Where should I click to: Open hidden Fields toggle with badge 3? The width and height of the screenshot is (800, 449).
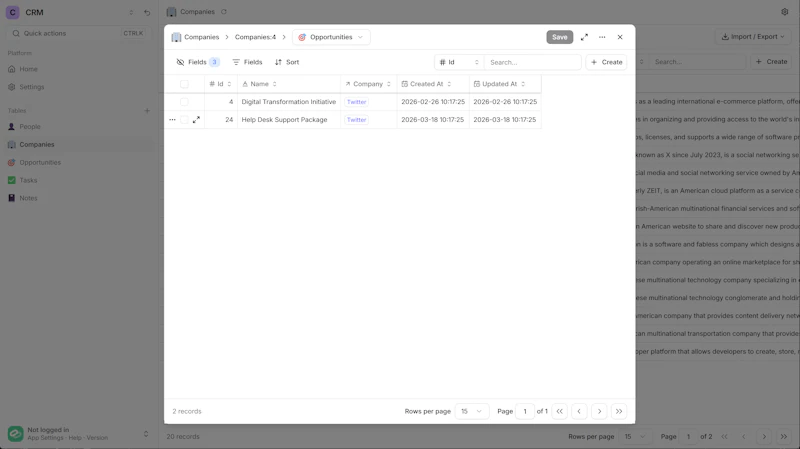click(x=198, y=62)
